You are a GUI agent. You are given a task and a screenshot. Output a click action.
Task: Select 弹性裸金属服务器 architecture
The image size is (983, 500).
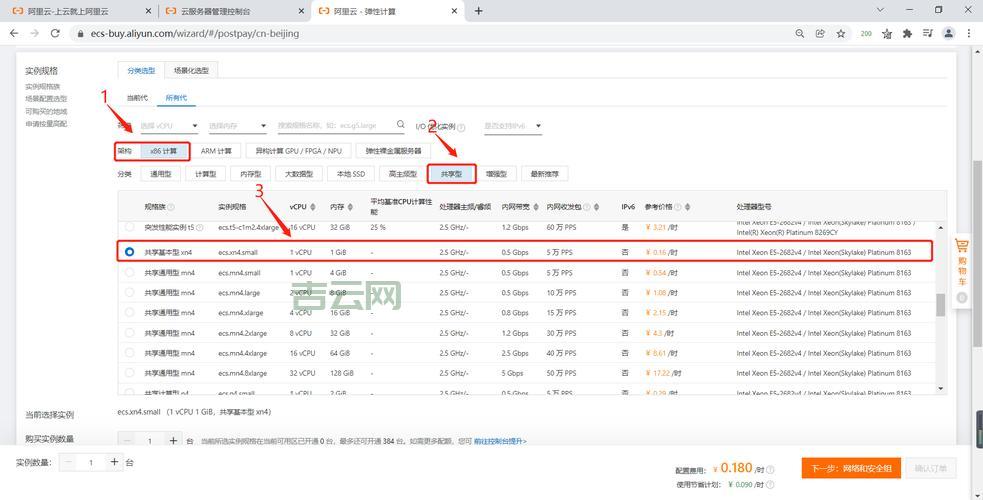pyautogui.click(x=394, y=151)
